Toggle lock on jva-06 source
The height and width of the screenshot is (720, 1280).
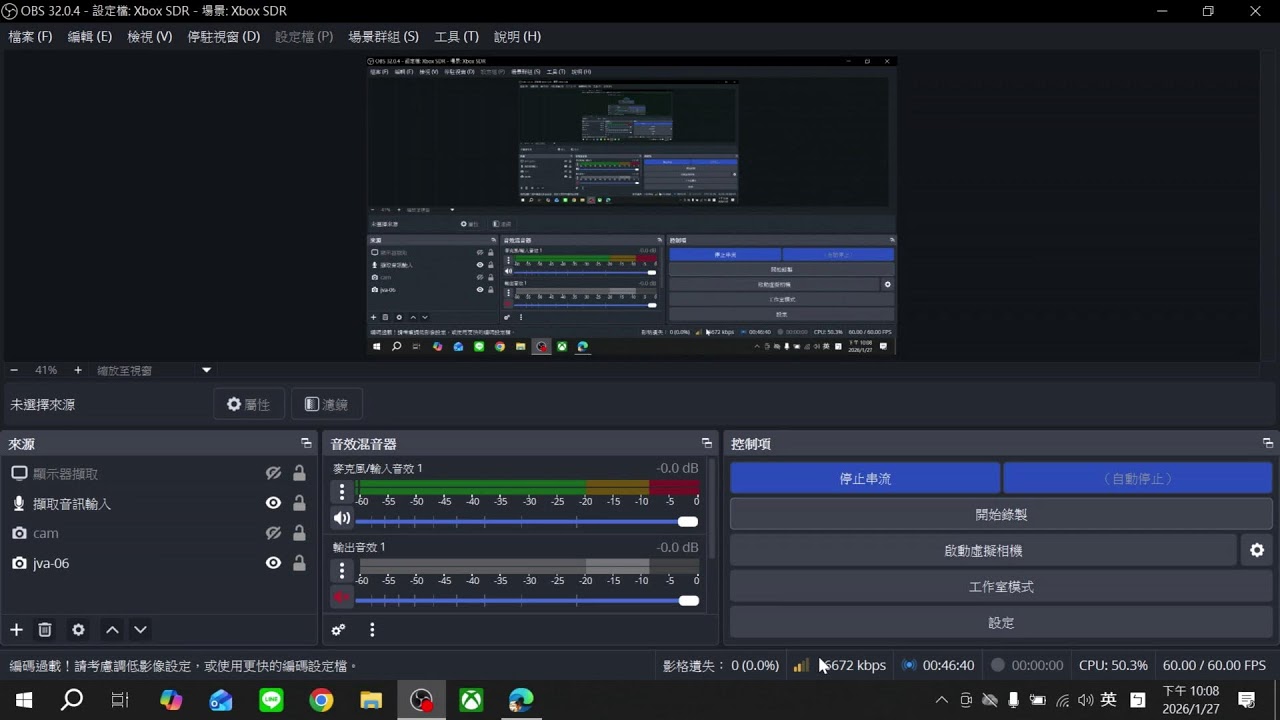tap(299, 564)
